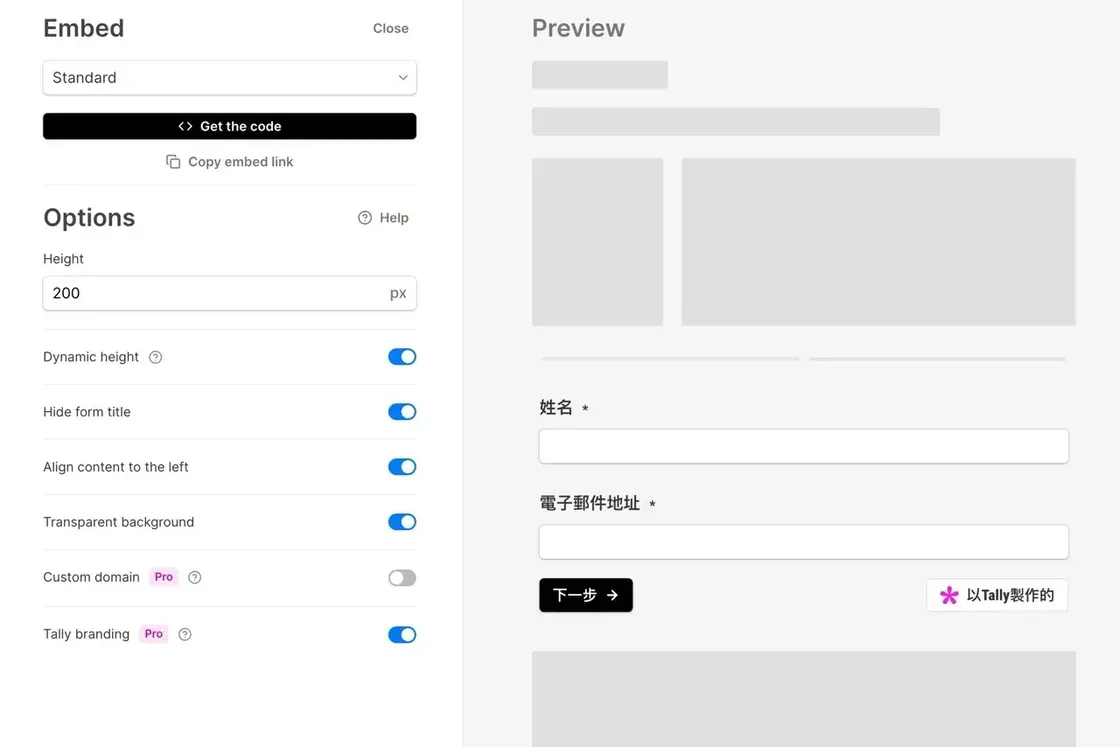This screenshot has width=1120, height=747.
Task: Click the help icon beside Tally branding
Action: tap(185, 634)
